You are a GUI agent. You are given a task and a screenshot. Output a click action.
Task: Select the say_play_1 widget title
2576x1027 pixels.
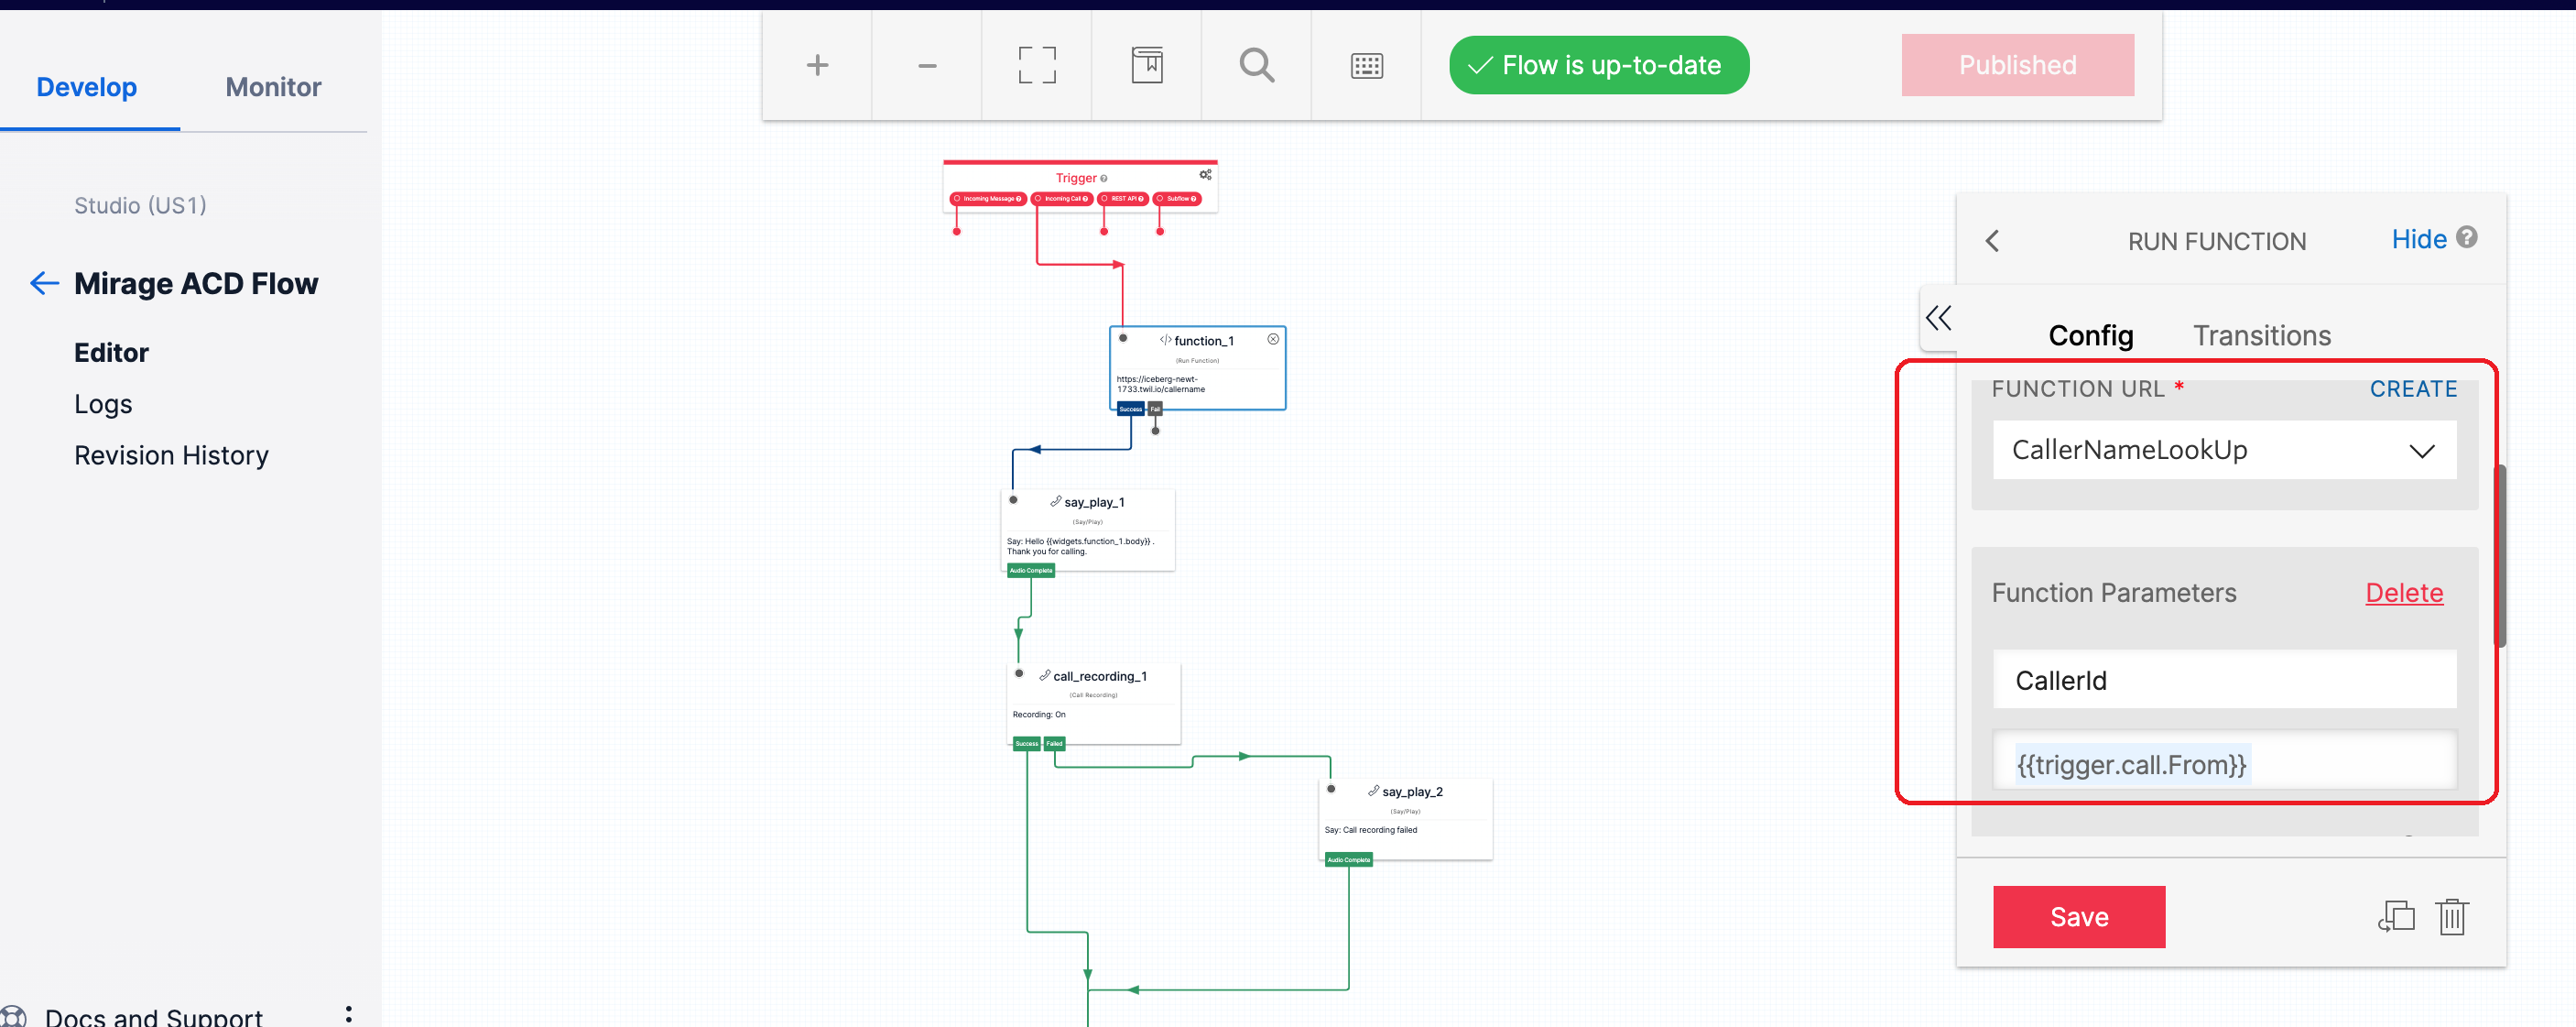click(x=1094, y=502)
